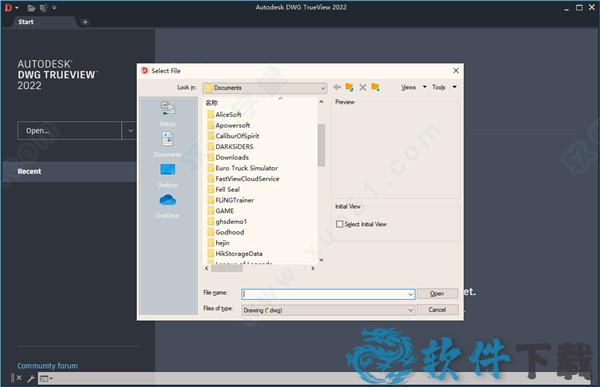
Task: Click the Open... button on Start page
Action: (x=69, y=131)
